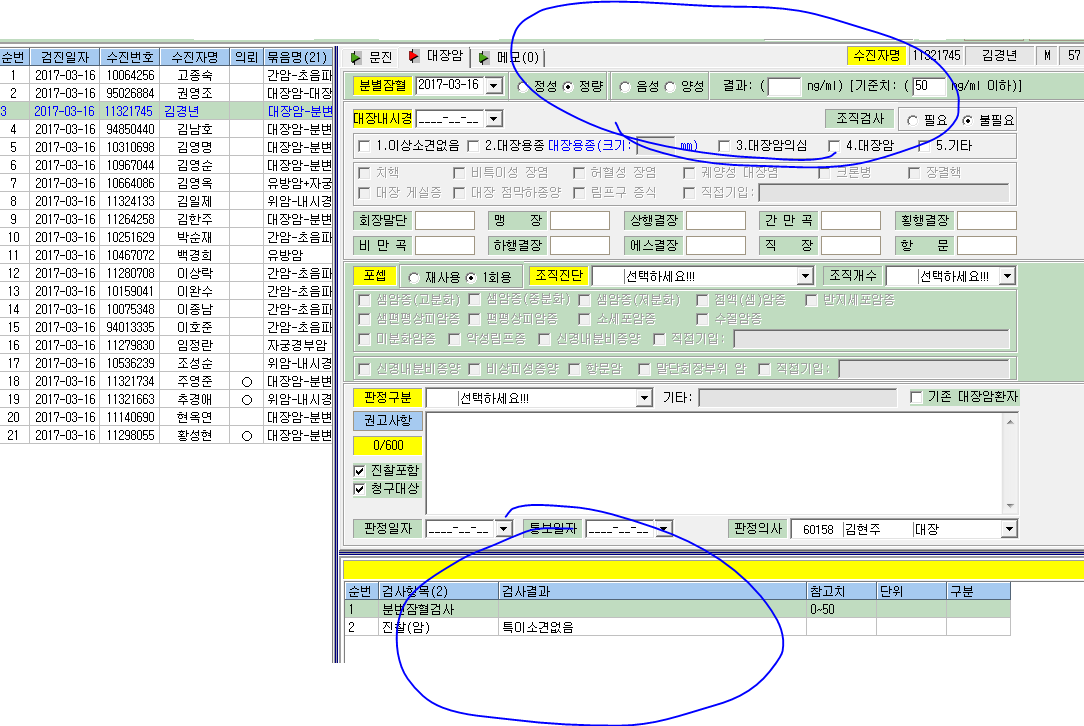Switch to the 메모(0) tab

[x=509, y=57]
